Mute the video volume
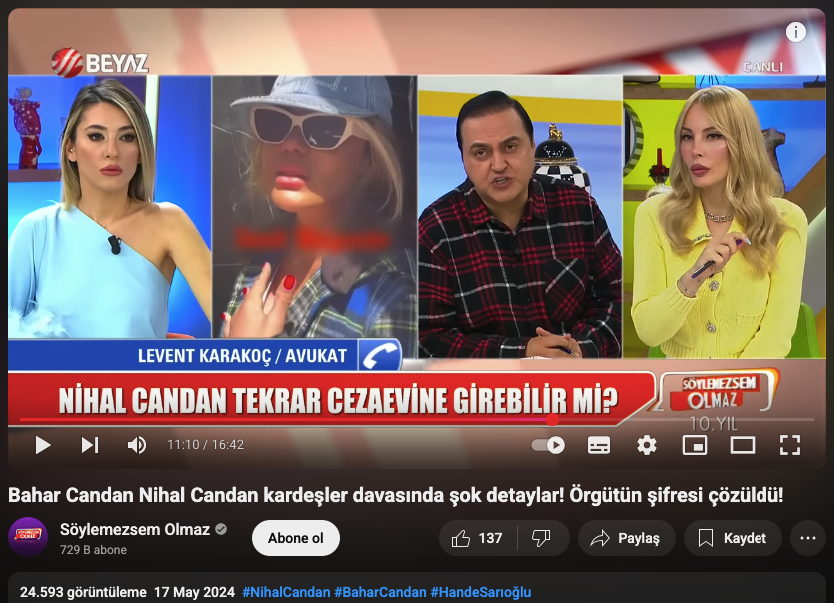The height and width of the screenshot is (603, 834). [x=137, y=445]
